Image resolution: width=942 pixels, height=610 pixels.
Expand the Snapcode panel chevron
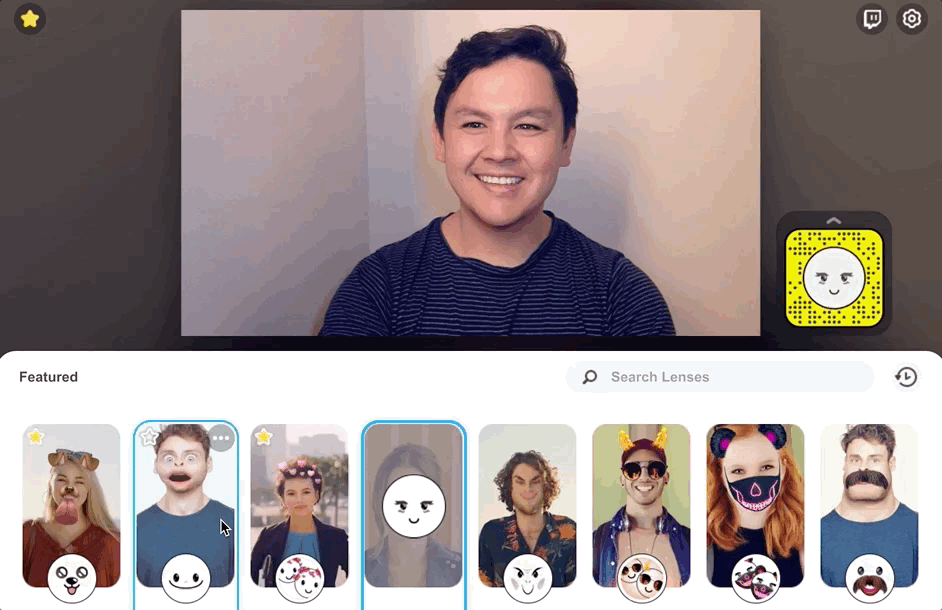pos(833,221)
